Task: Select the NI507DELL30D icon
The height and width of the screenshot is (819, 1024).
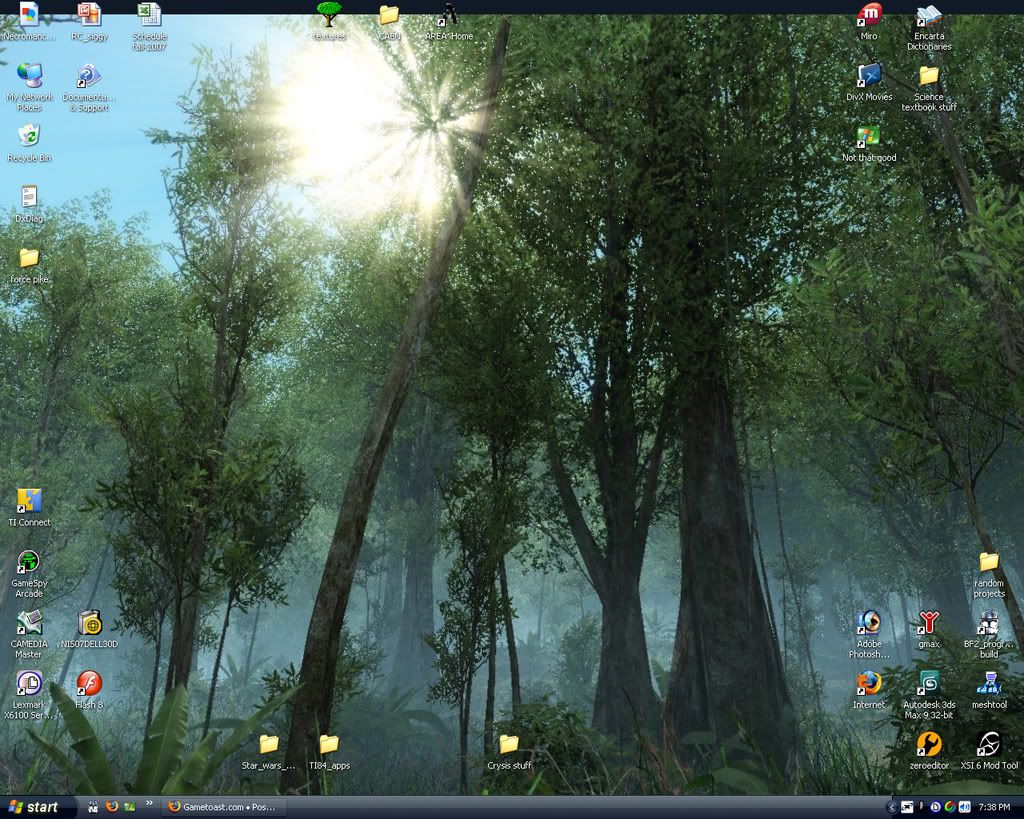Action: coord(89,629)
